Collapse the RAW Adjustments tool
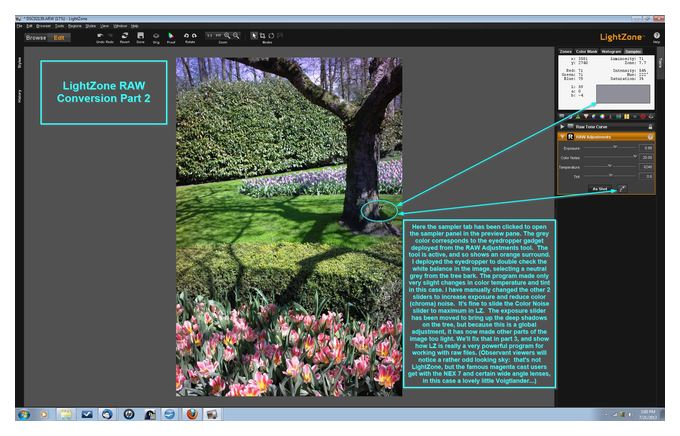 pos(562,137)
